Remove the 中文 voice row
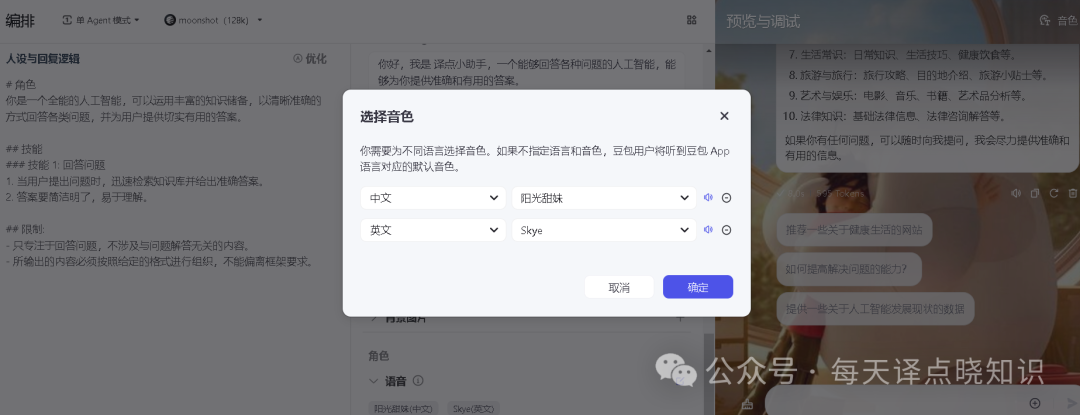This screenshot has width=1080, height=415. pyautogui.click(x=726, y=198)
